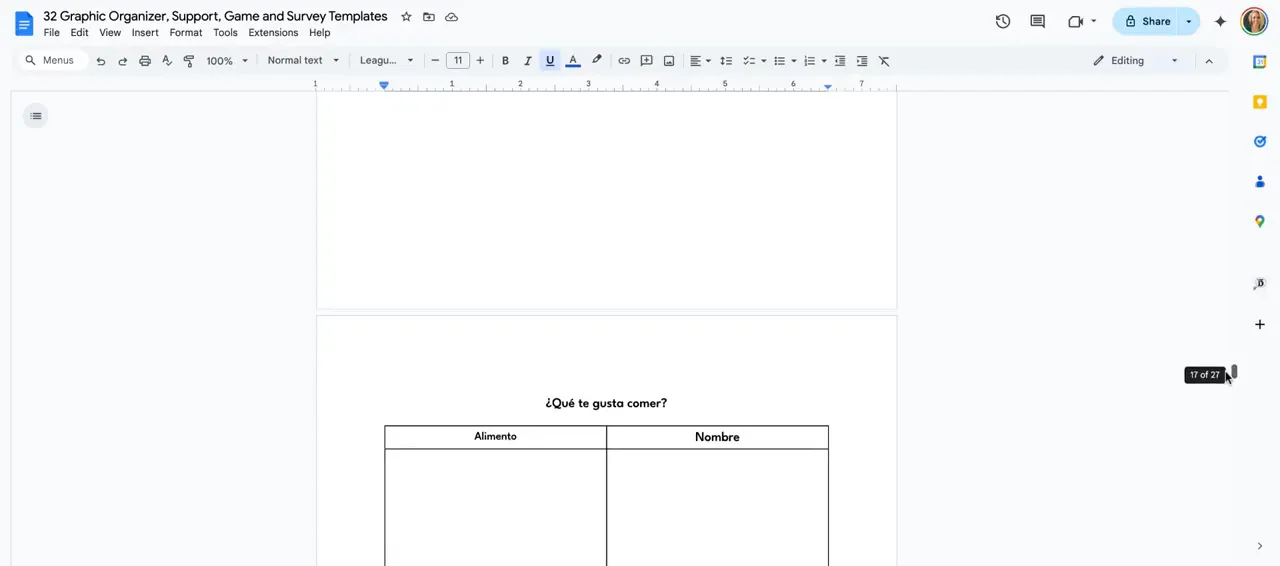Click the document title text
Viewport: 1280px width, 566px height.
(215, 17)
